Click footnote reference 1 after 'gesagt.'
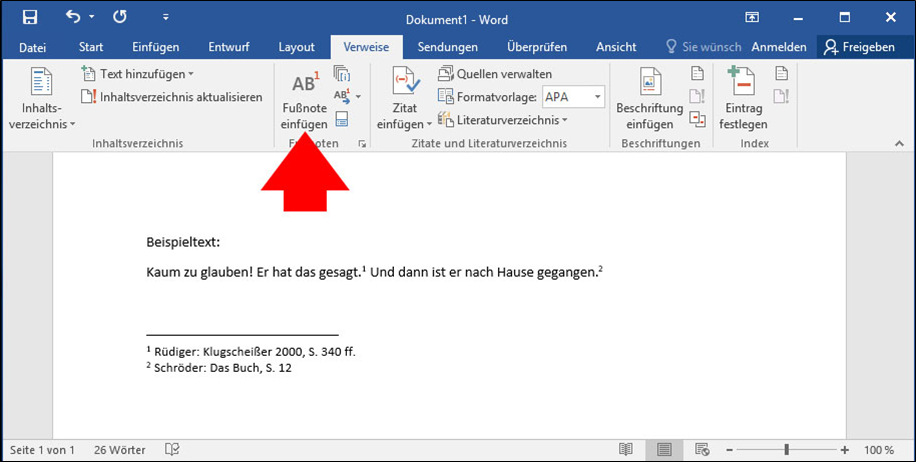 (363, 269)
